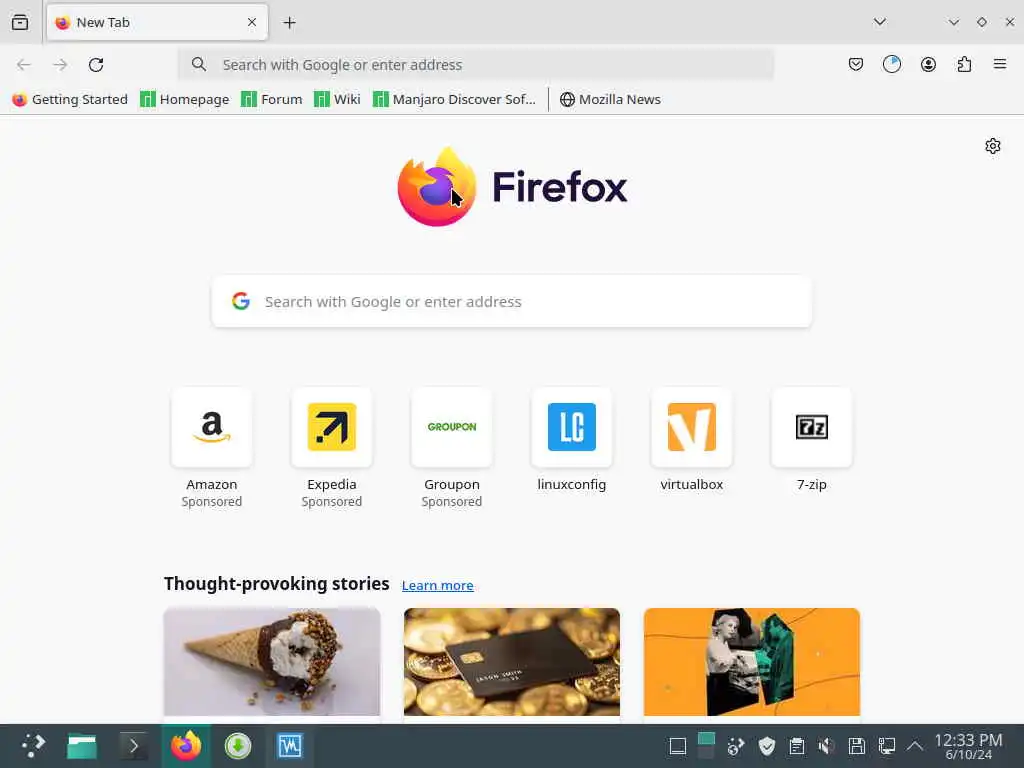Open Save to Pocket icon

click(856, 64)
